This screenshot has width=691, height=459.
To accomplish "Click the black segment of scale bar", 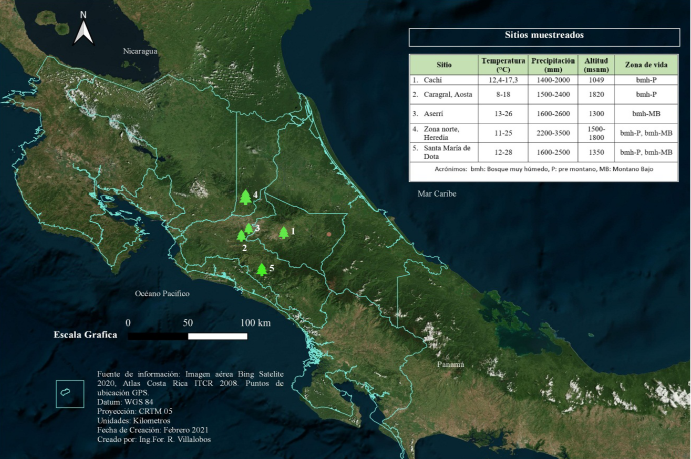I will (x=158, y=336).
